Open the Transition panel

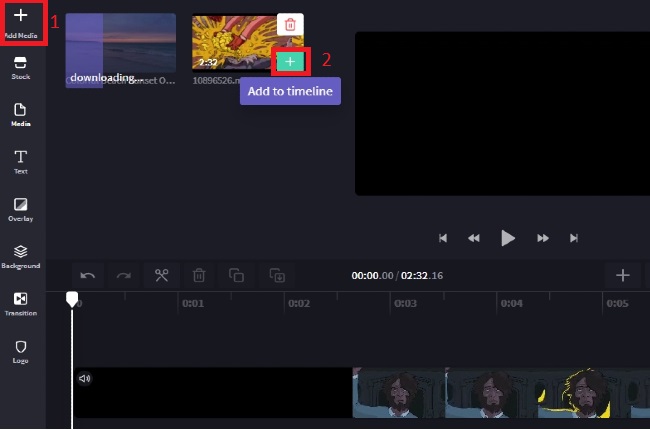[x=20, y=304]
